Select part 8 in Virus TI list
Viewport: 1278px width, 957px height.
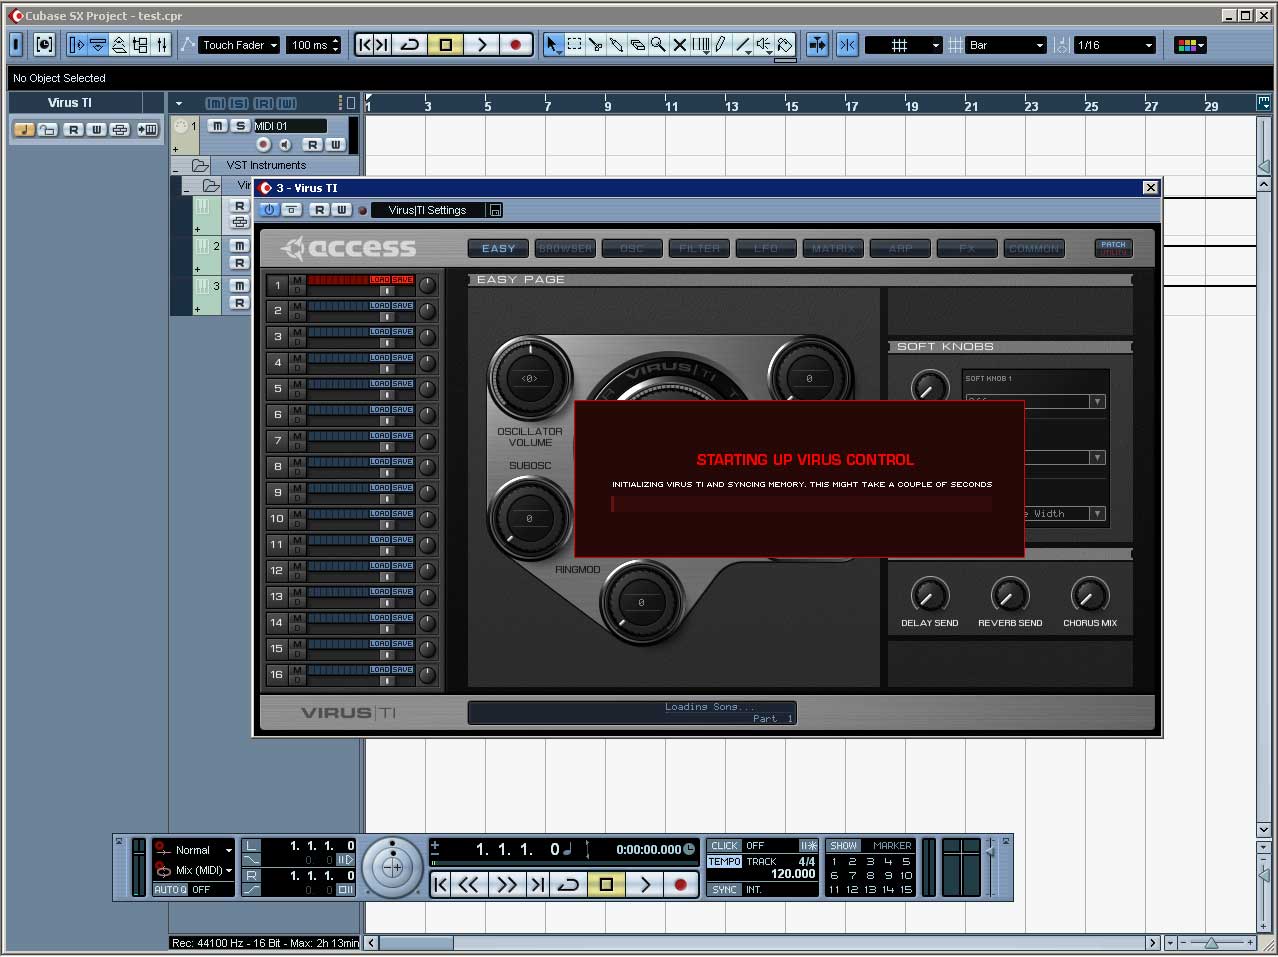pos(278,467)
